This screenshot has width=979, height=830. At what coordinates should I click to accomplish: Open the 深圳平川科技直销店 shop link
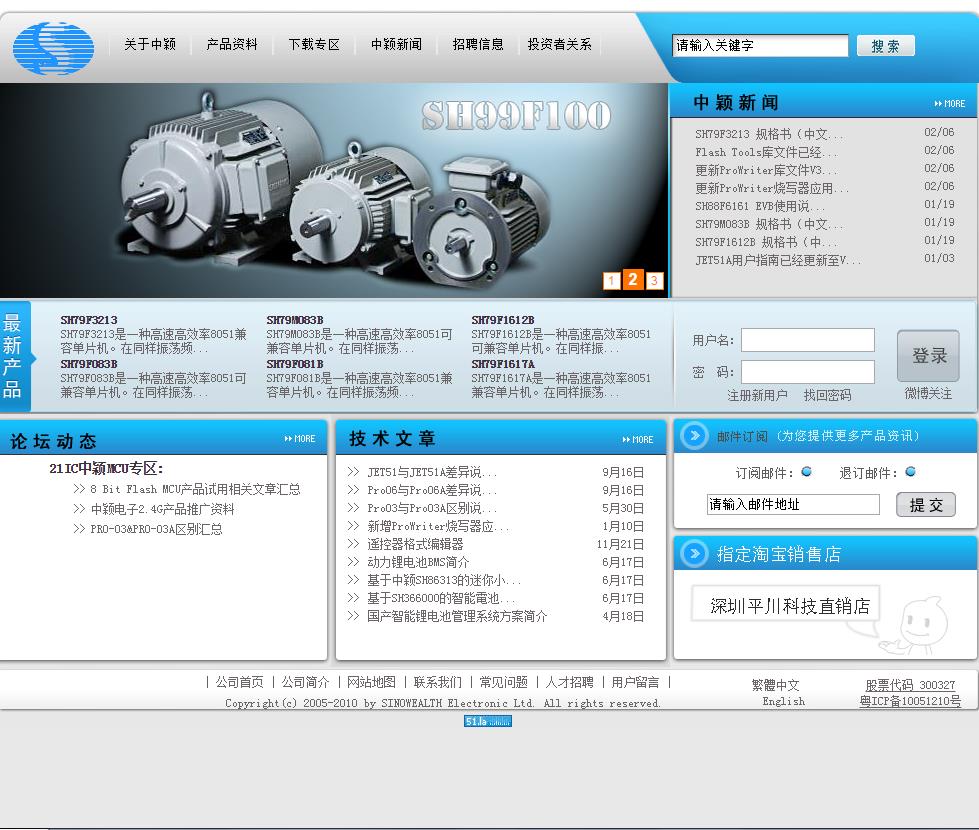point(789,606)
